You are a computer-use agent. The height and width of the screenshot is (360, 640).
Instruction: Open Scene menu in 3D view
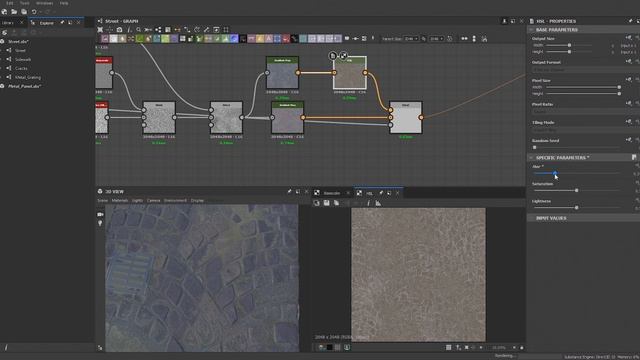tap(102, 200)
